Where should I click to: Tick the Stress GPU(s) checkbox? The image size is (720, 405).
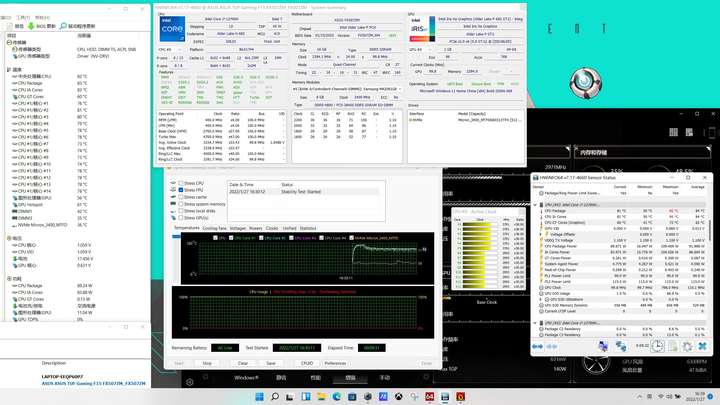(x=181, y=218)
